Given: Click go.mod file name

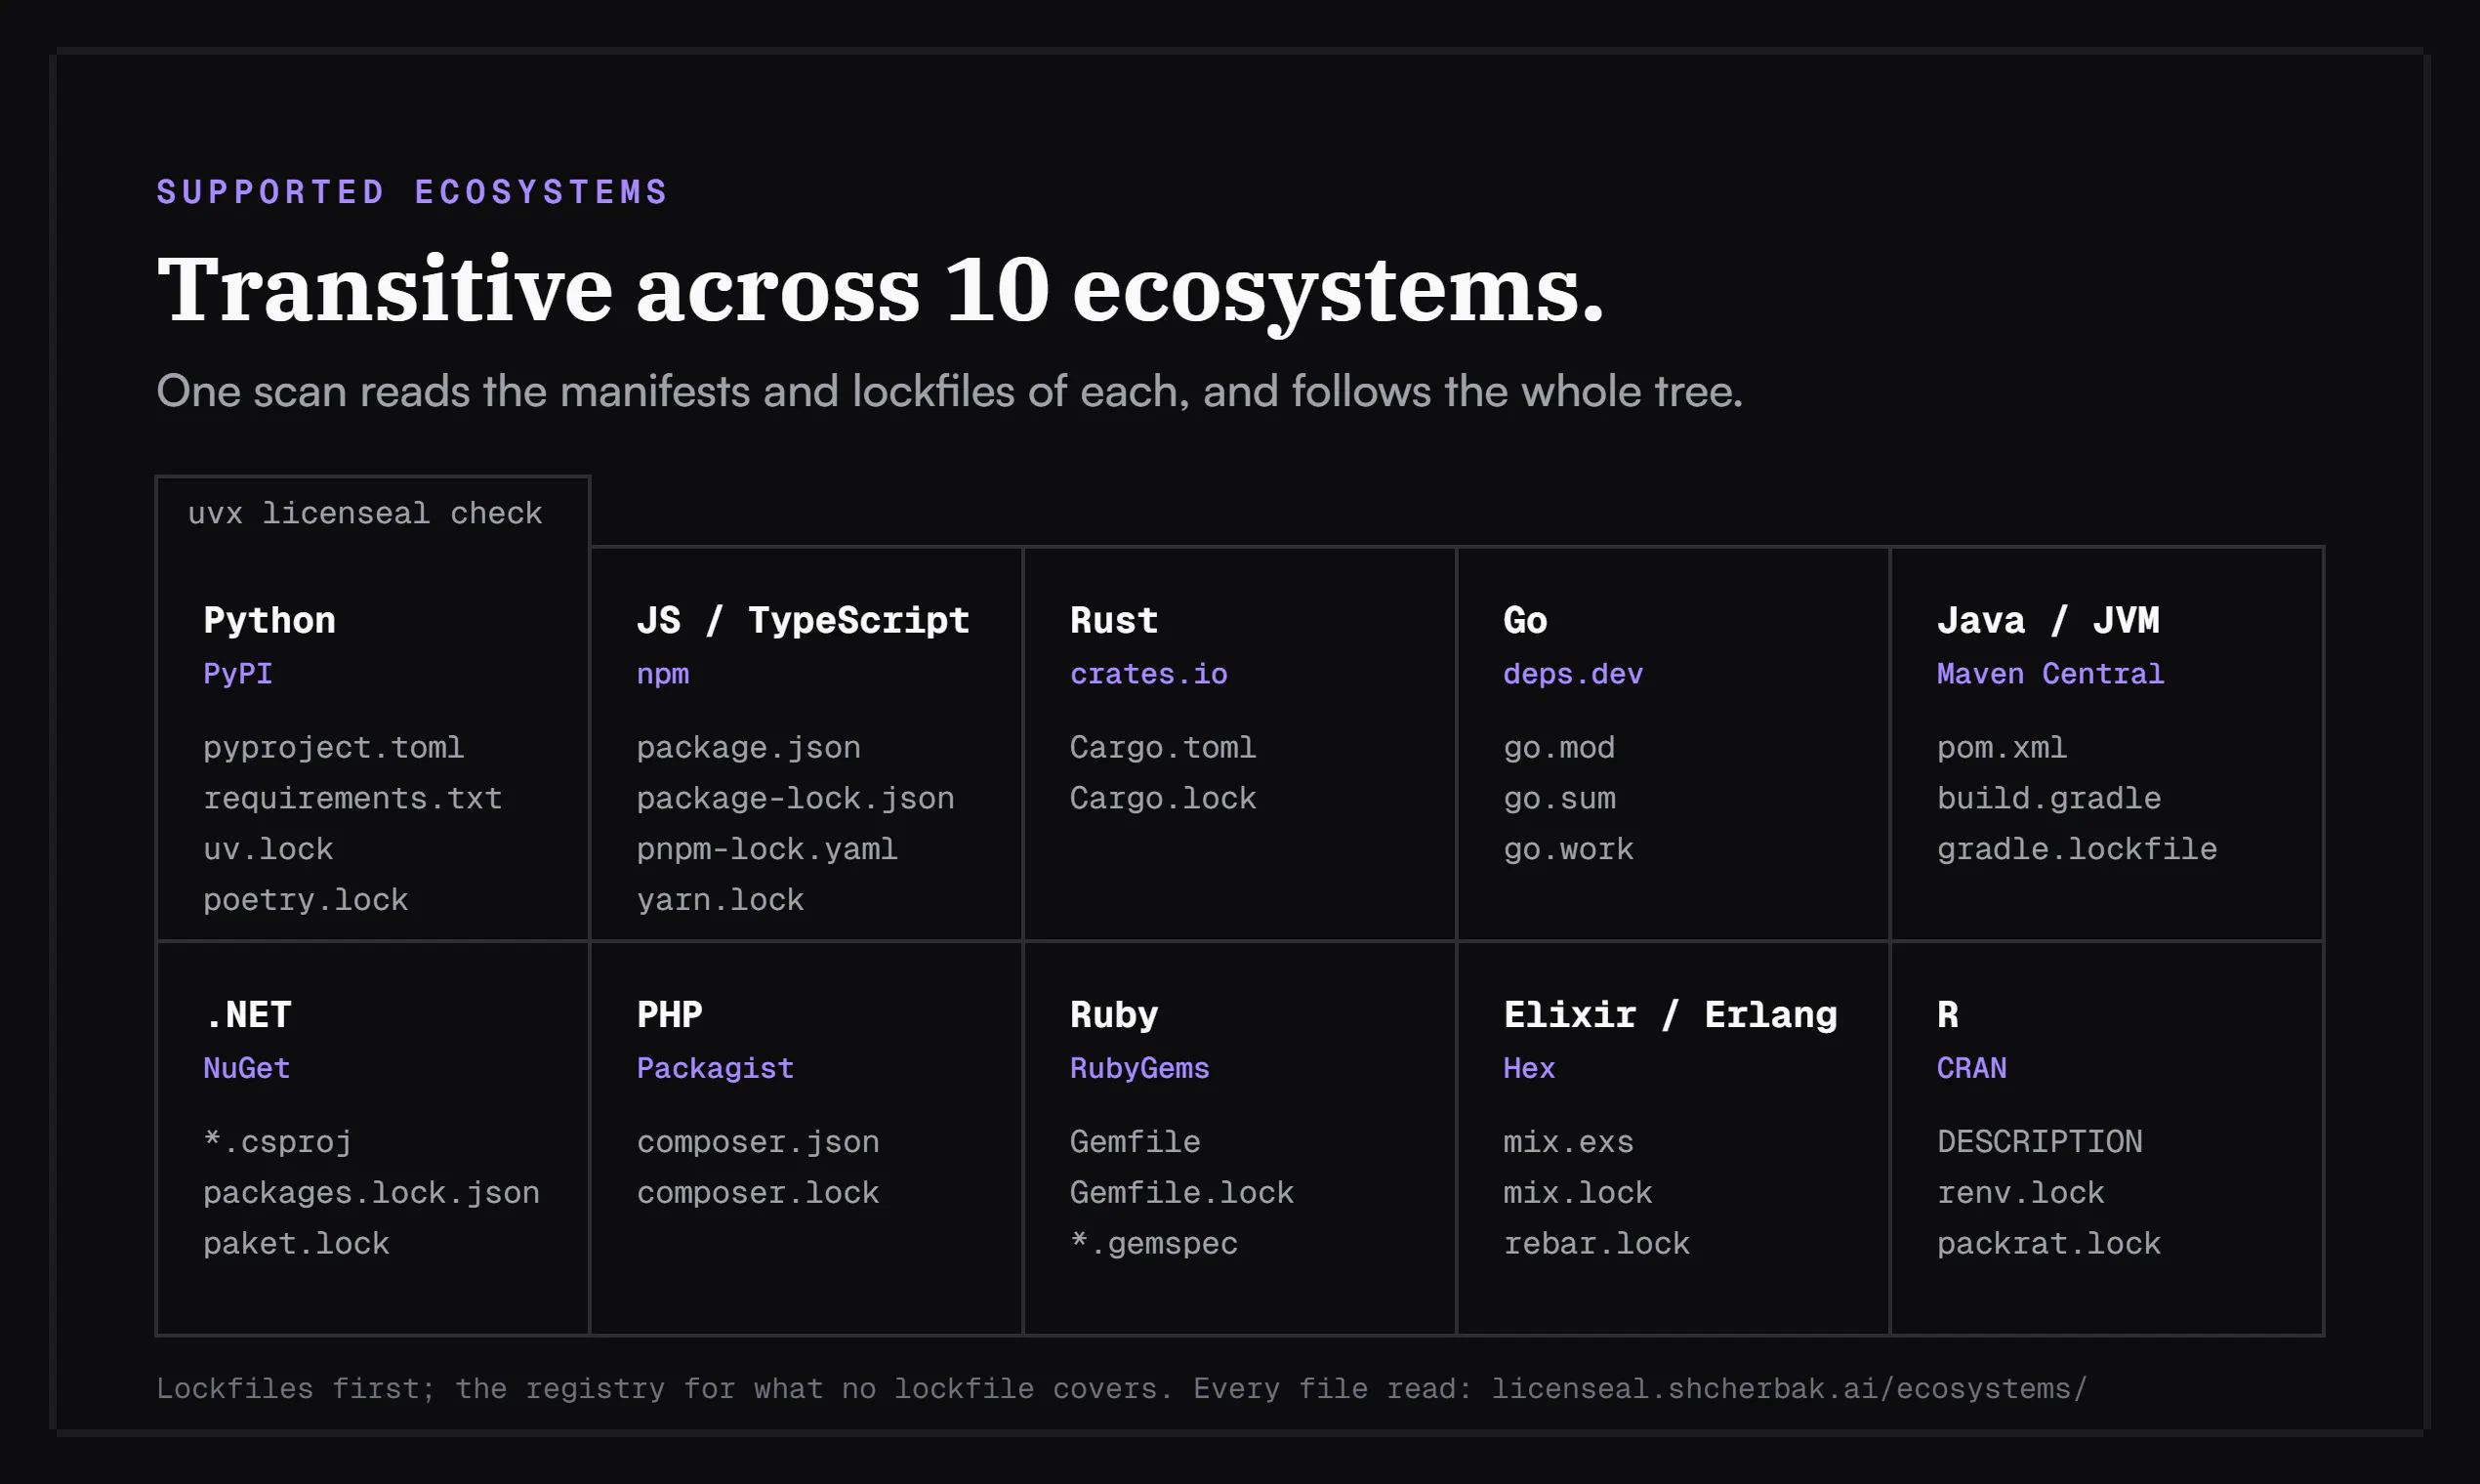Looking at the screenshot, I should [1559, 747].
